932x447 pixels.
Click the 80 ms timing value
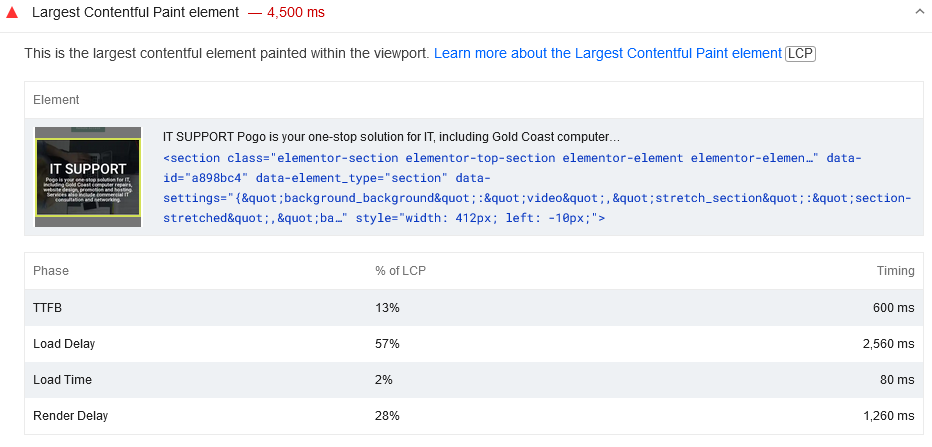tap(898, 380)
